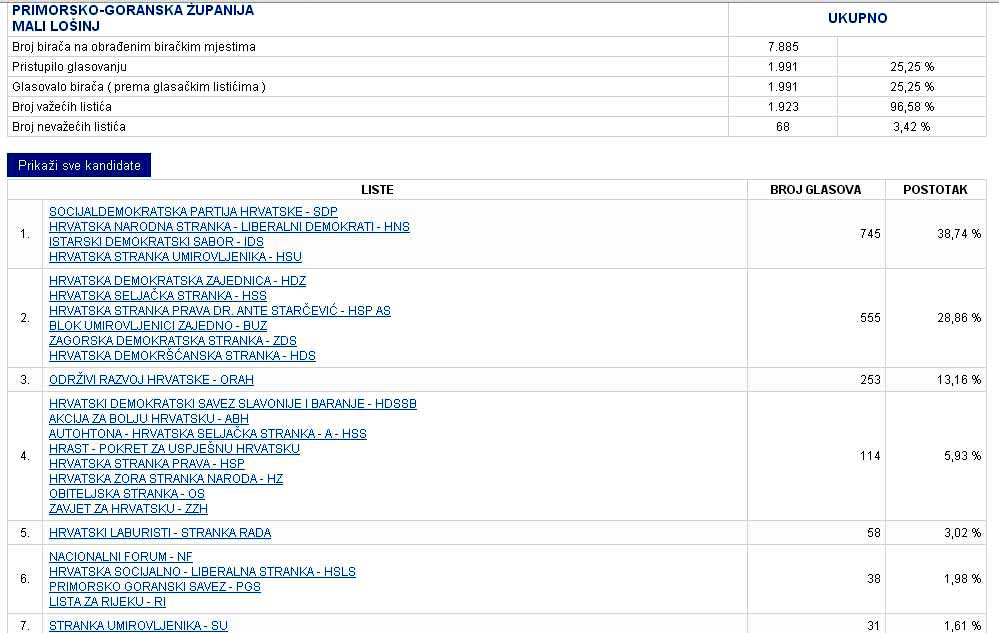Image resolution: width=999 pixels, height=633 pixels.
Task: Select the vote count 114
Action: [x=870, y=456]
